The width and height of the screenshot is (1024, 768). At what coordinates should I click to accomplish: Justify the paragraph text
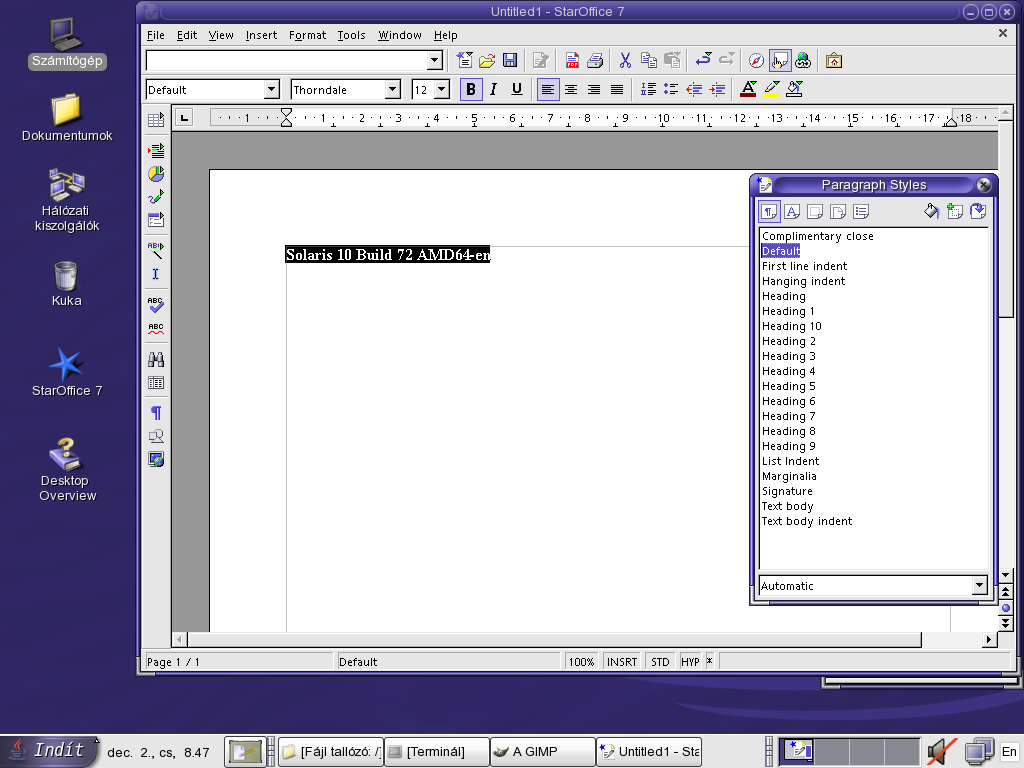616,89
